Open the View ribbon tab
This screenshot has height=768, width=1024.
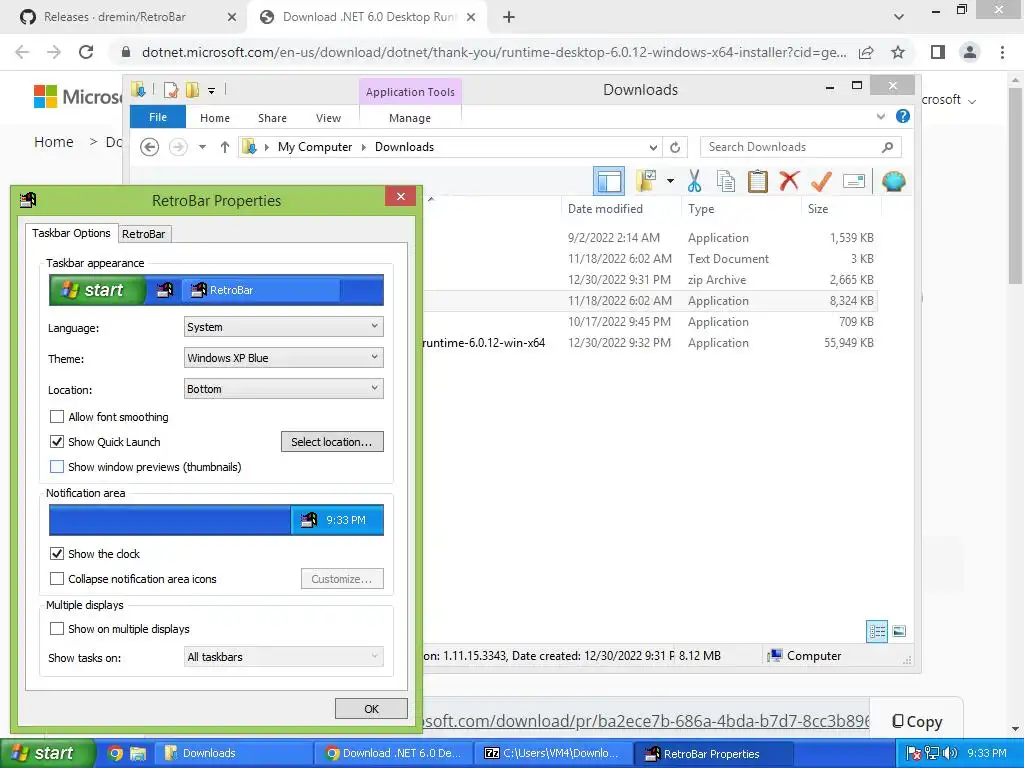[328, 118]
